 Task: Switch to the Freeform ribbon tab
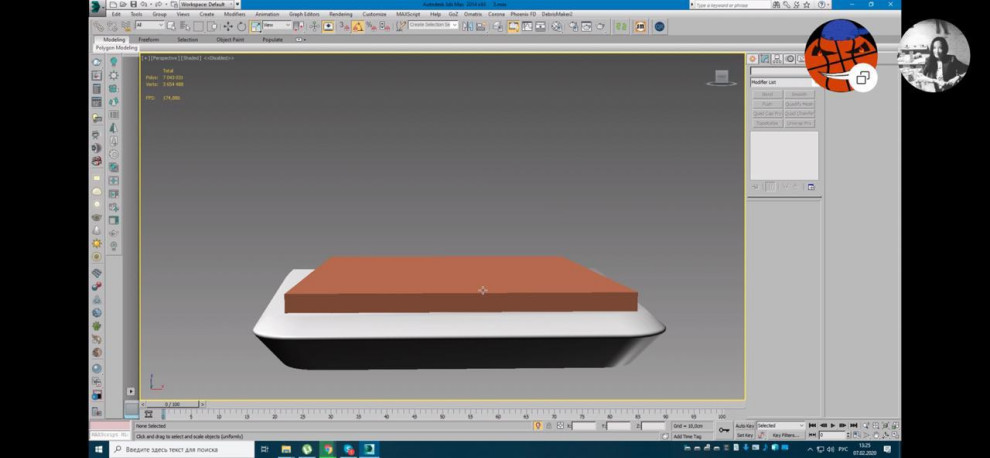coord(148,39)
